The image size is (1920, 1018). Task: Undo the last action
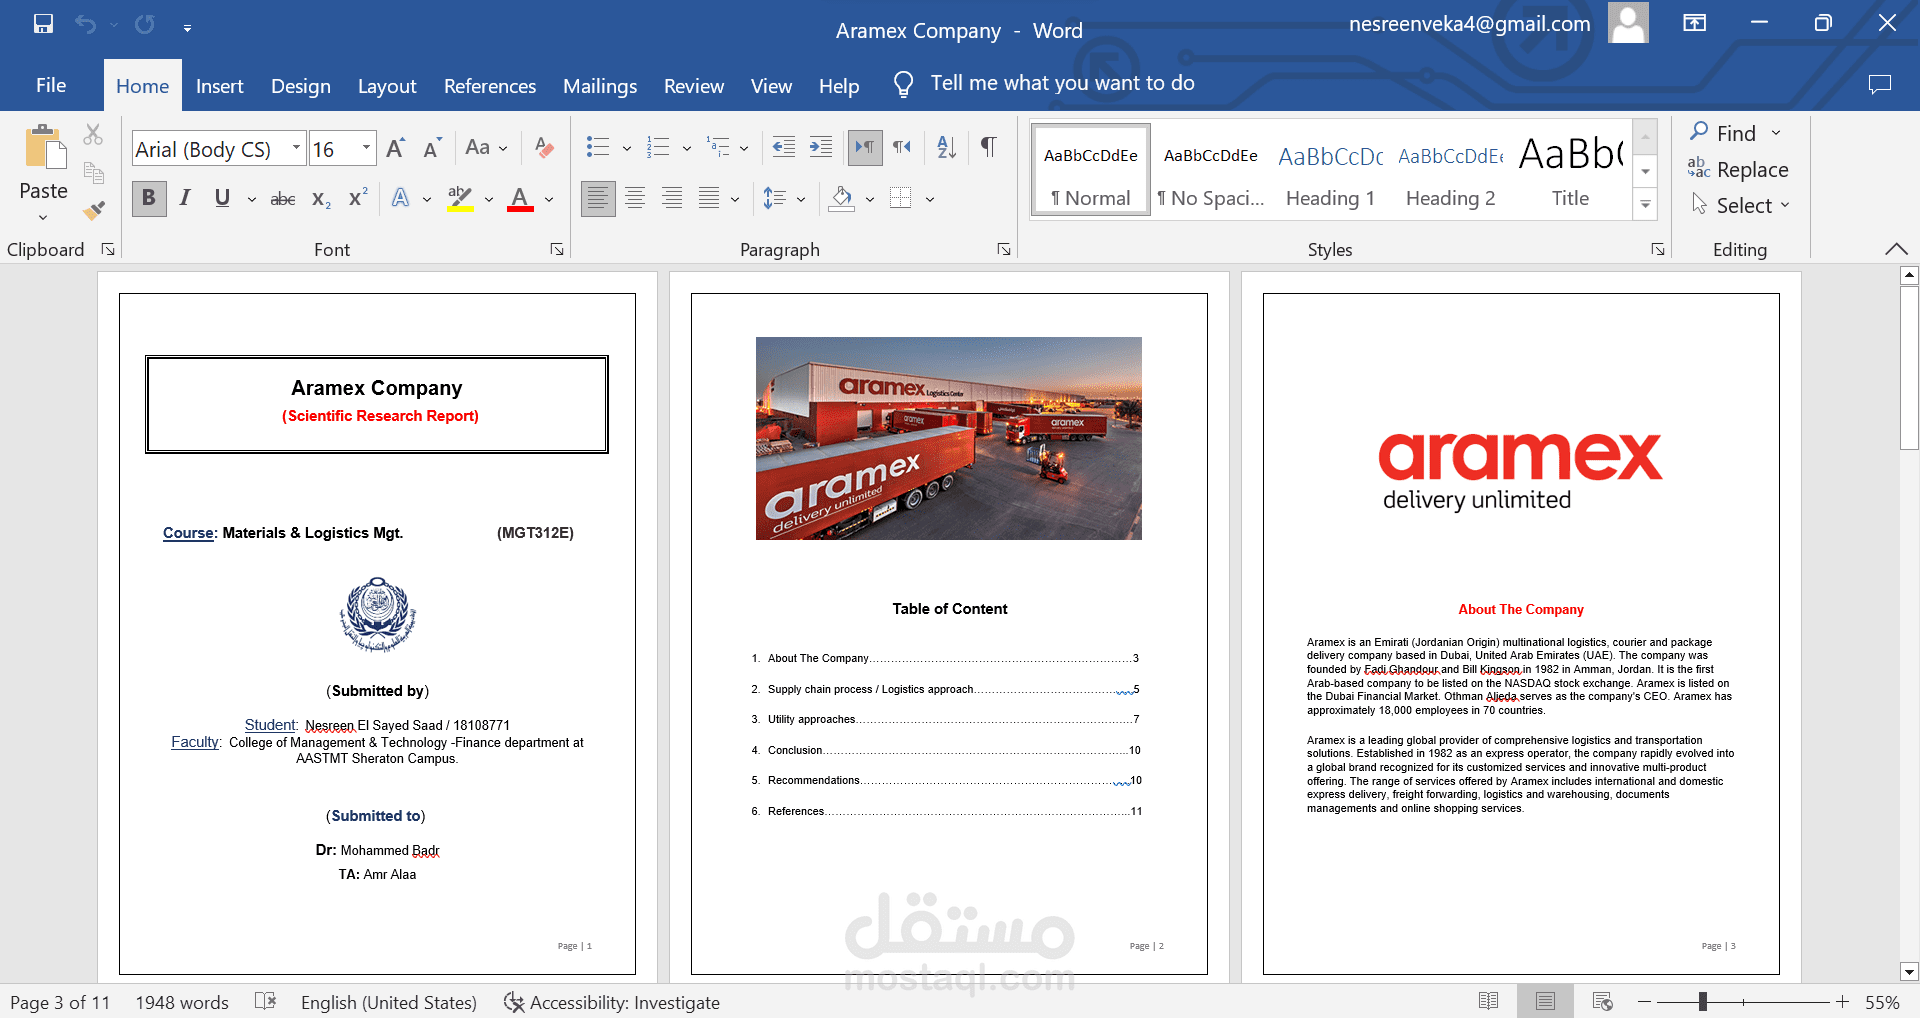tap(86, 24)
